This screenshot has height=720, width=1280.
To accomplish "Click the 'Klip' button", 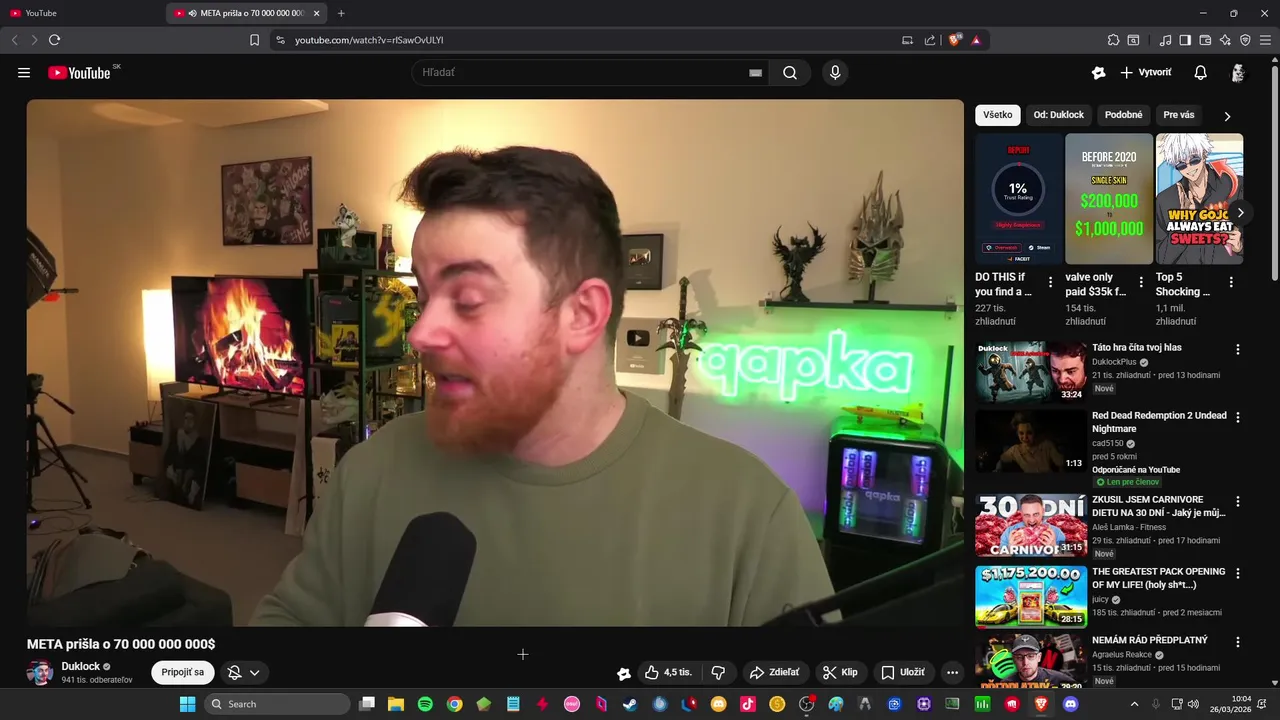I will point(840,673).
